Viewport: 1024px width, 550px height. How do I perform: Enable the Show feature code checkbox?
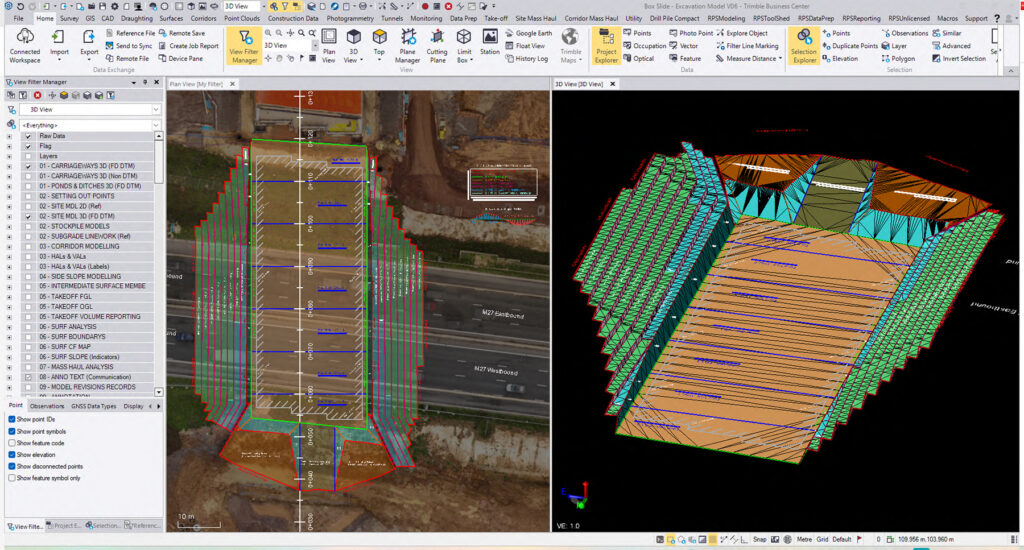point(12,442)
